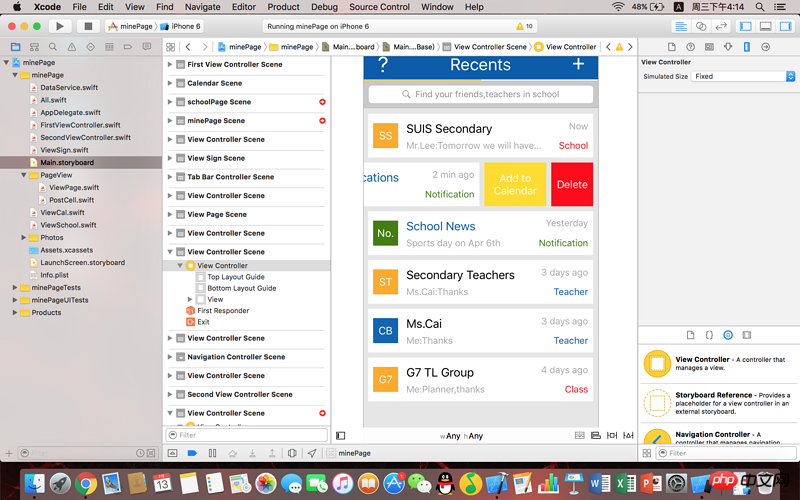800x500 pixels.
Task: Open the Issue navigator warning icon
Action: click(72, 47)
